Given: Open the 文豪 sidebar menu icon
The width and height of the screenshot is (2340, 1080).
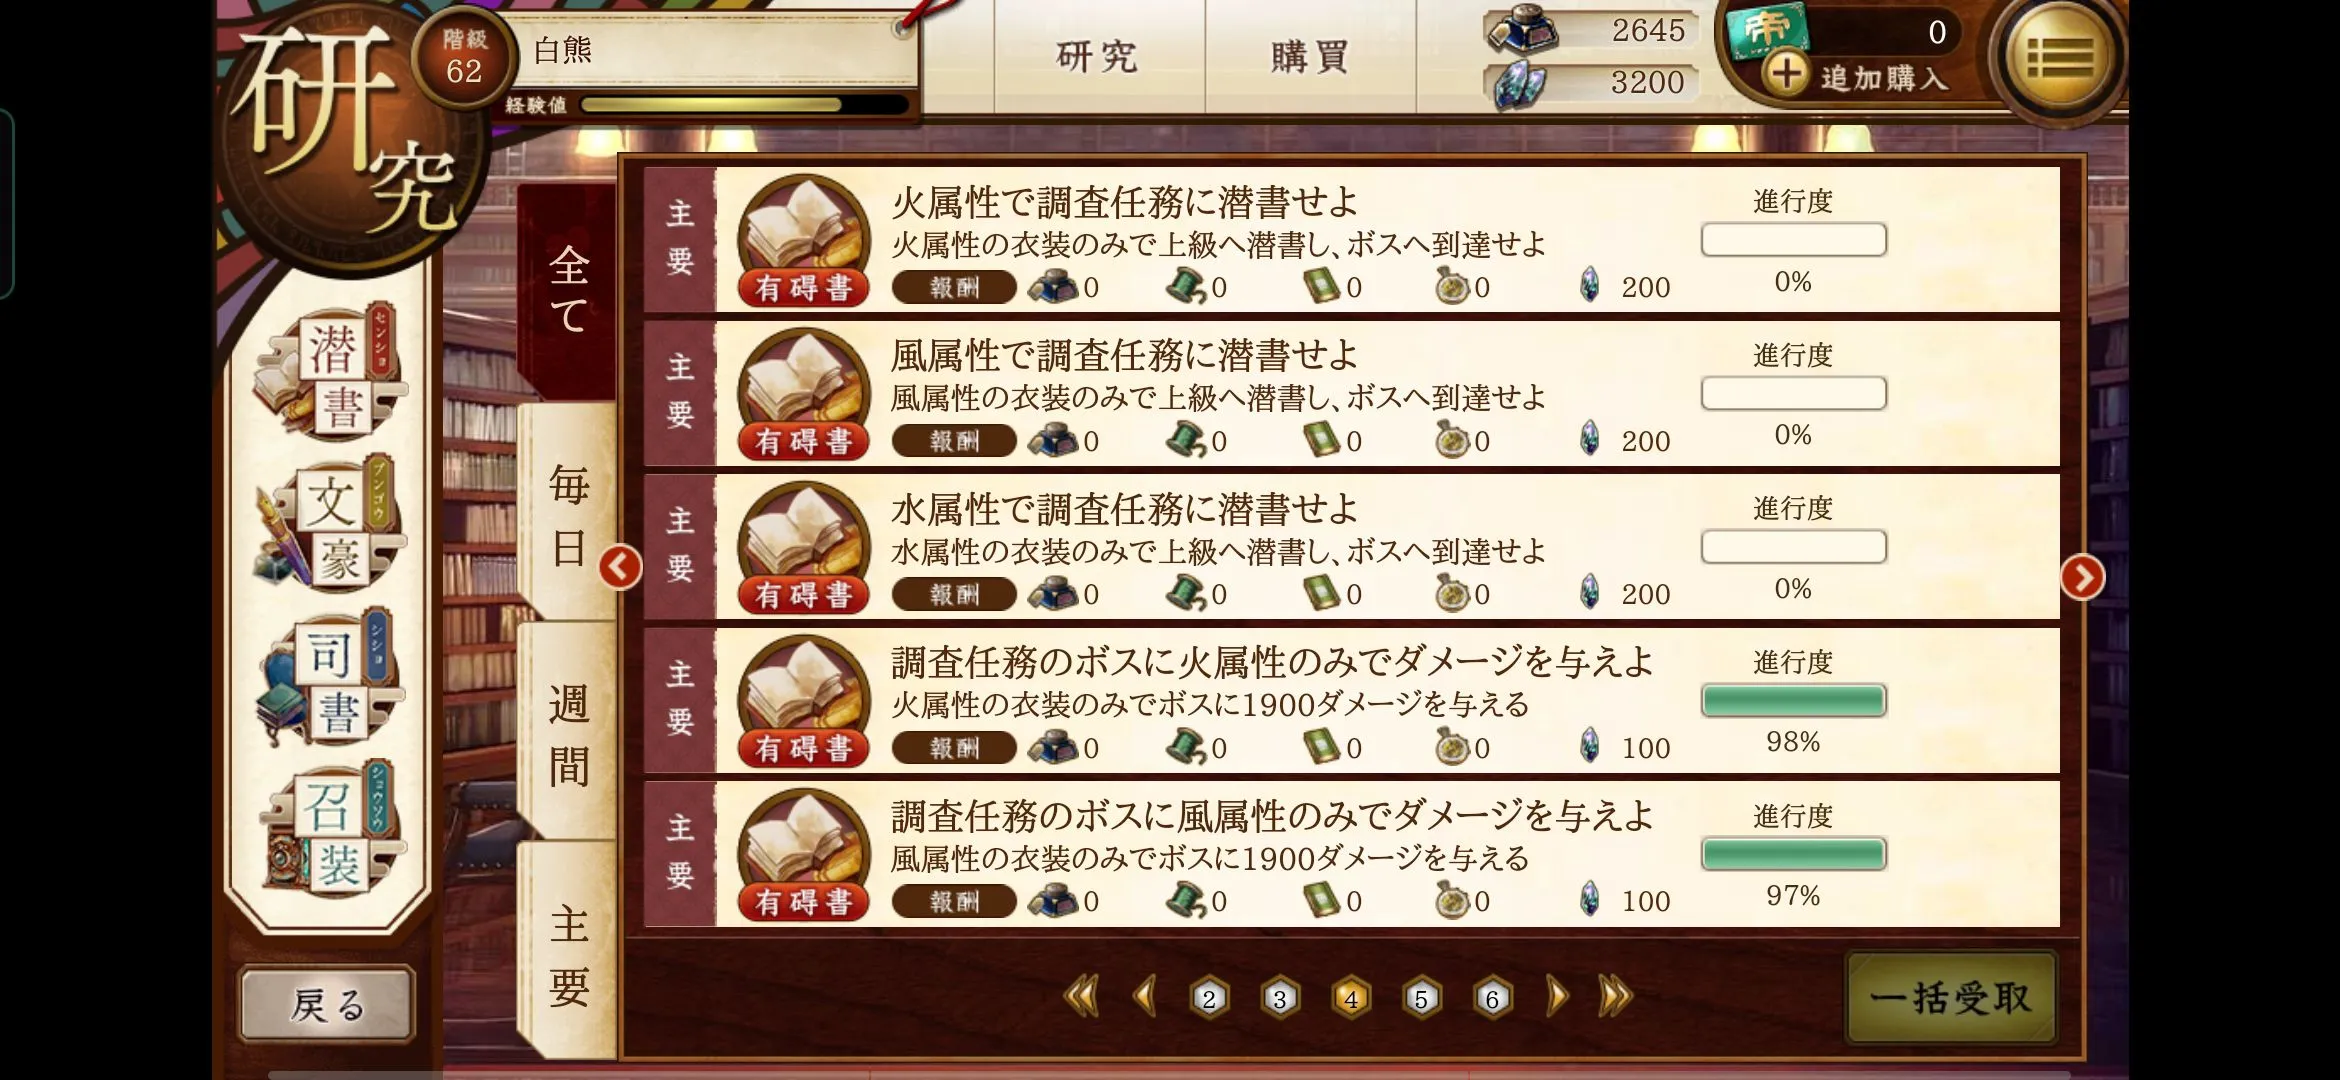Looking at the screenshot, I should point(330,525).
